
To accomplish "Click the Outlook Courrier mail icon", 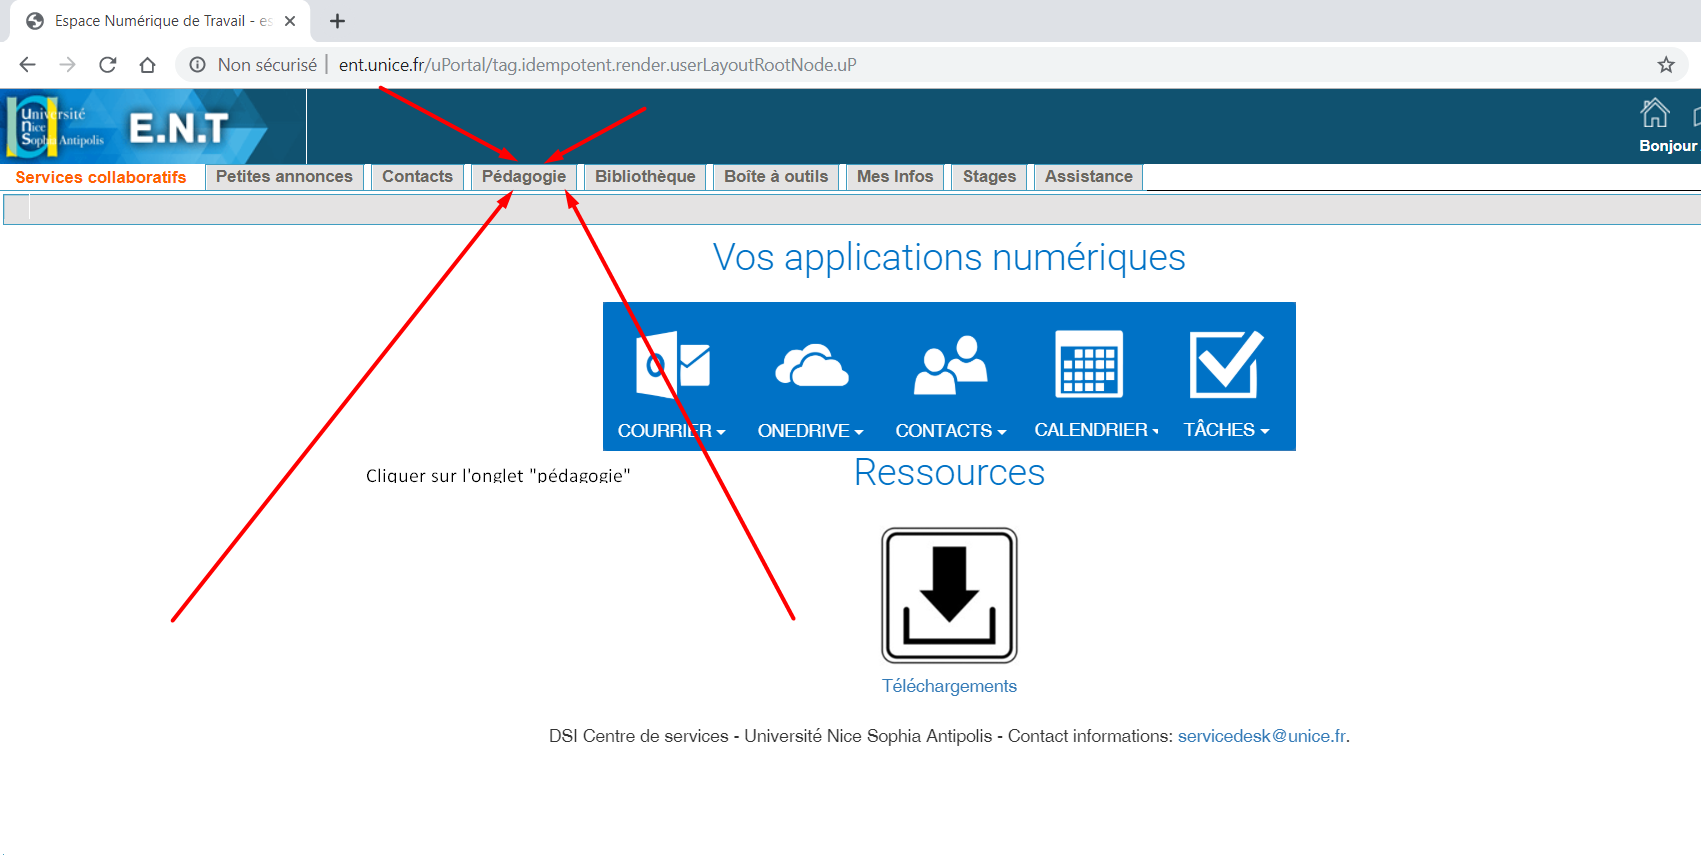I will click(x=672, y=365).
